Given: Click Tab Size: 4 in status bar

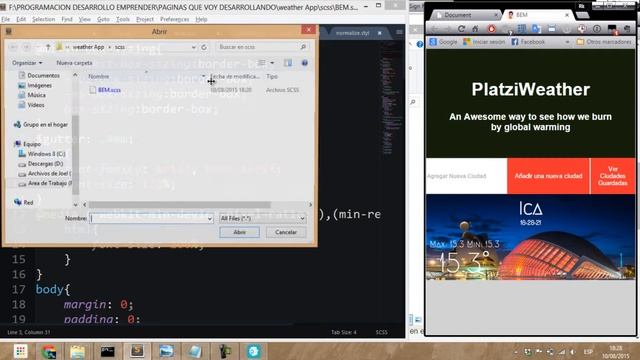Looking at the screenshot, I should coord(344,332).
